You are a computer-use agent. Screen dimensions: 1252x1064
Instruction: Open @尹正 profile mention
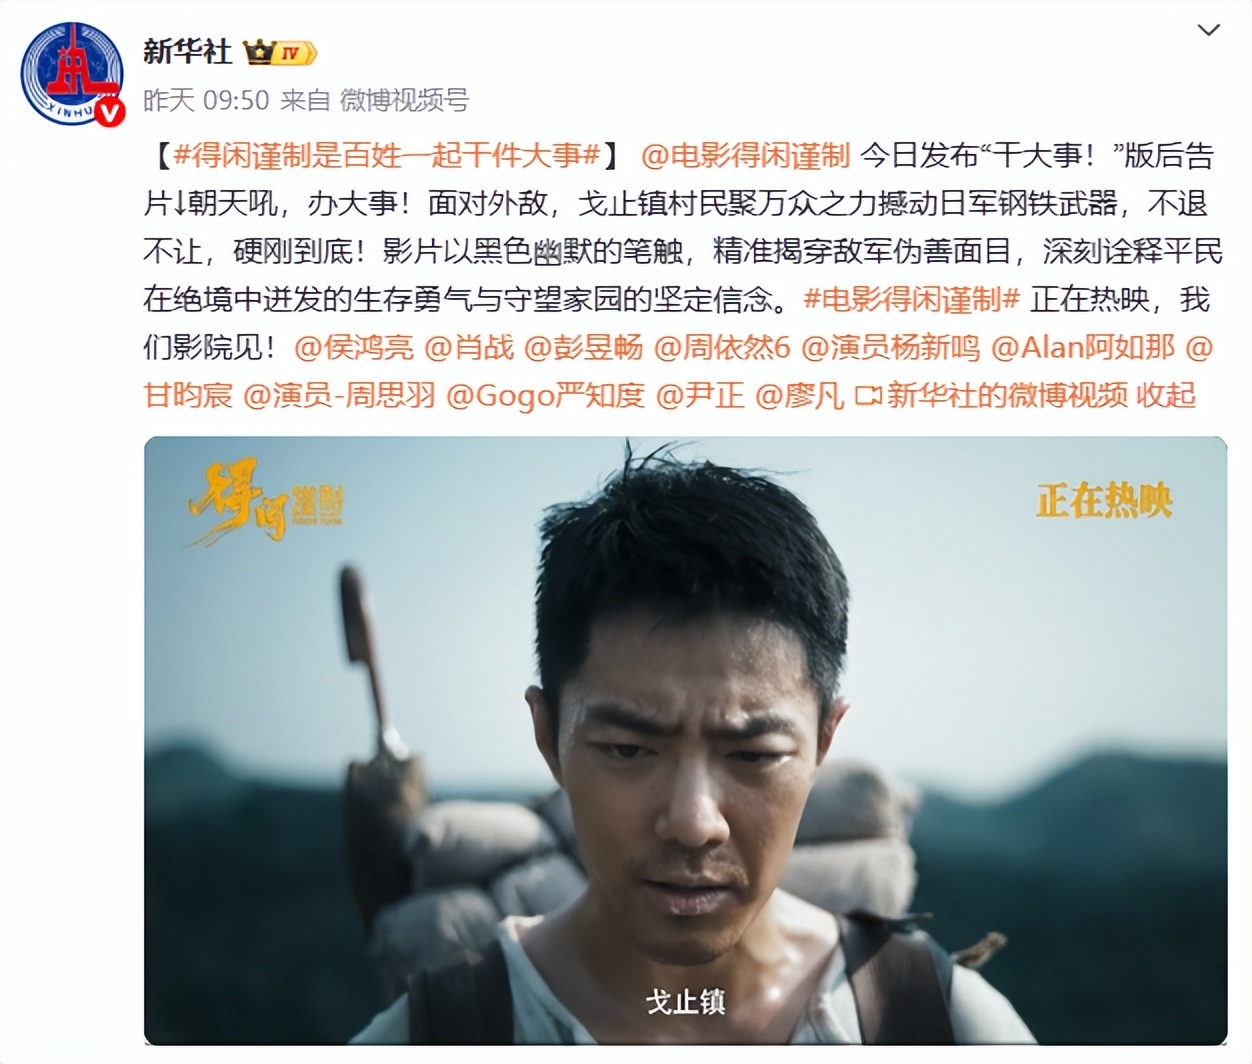coord(700,395)
